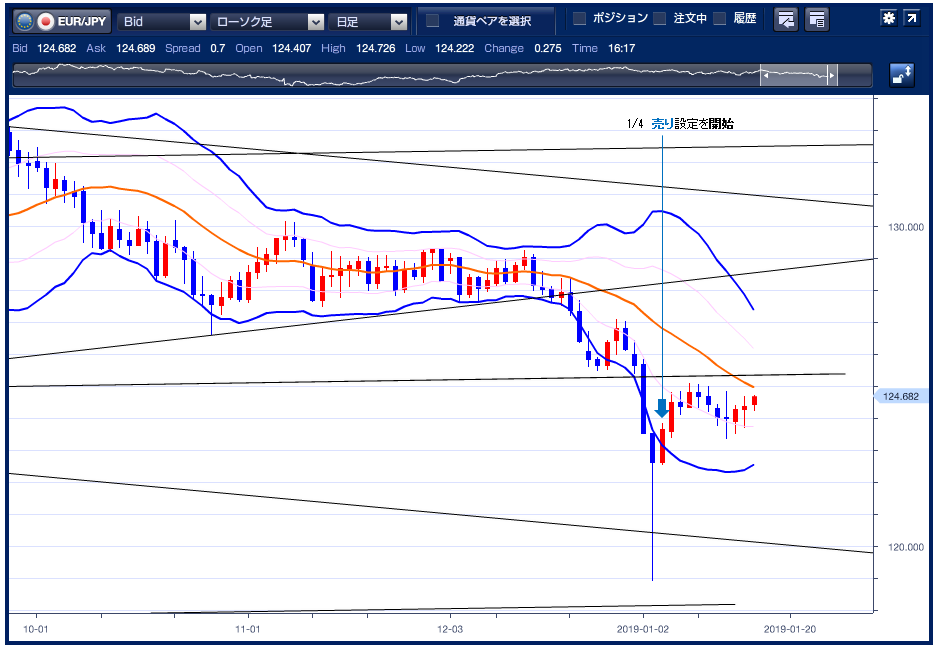Click the Change value 0.275

coord(548,48)
